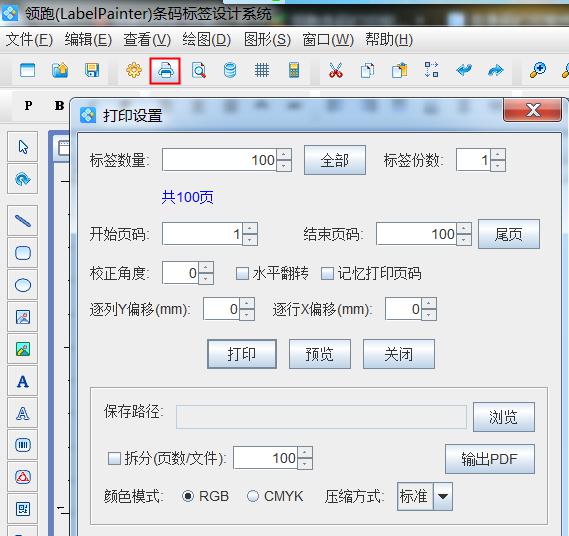Toggle the grid display icon
This screenshot has height=536, width=569.
(262, 70)
